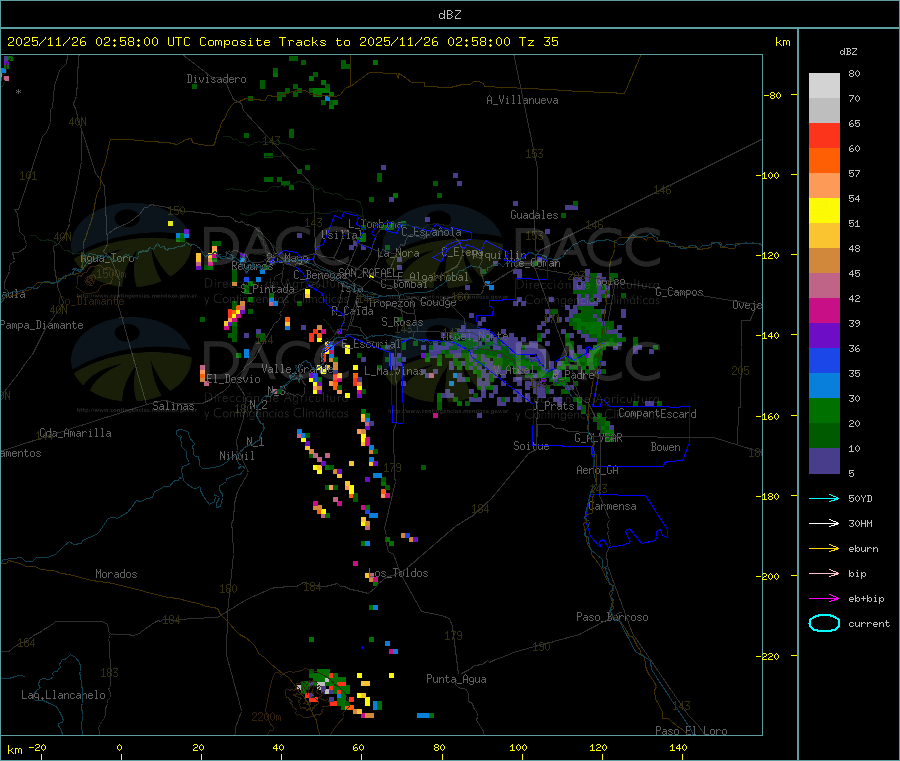
Task: Click the Carmensa town label
Action: 612,506
